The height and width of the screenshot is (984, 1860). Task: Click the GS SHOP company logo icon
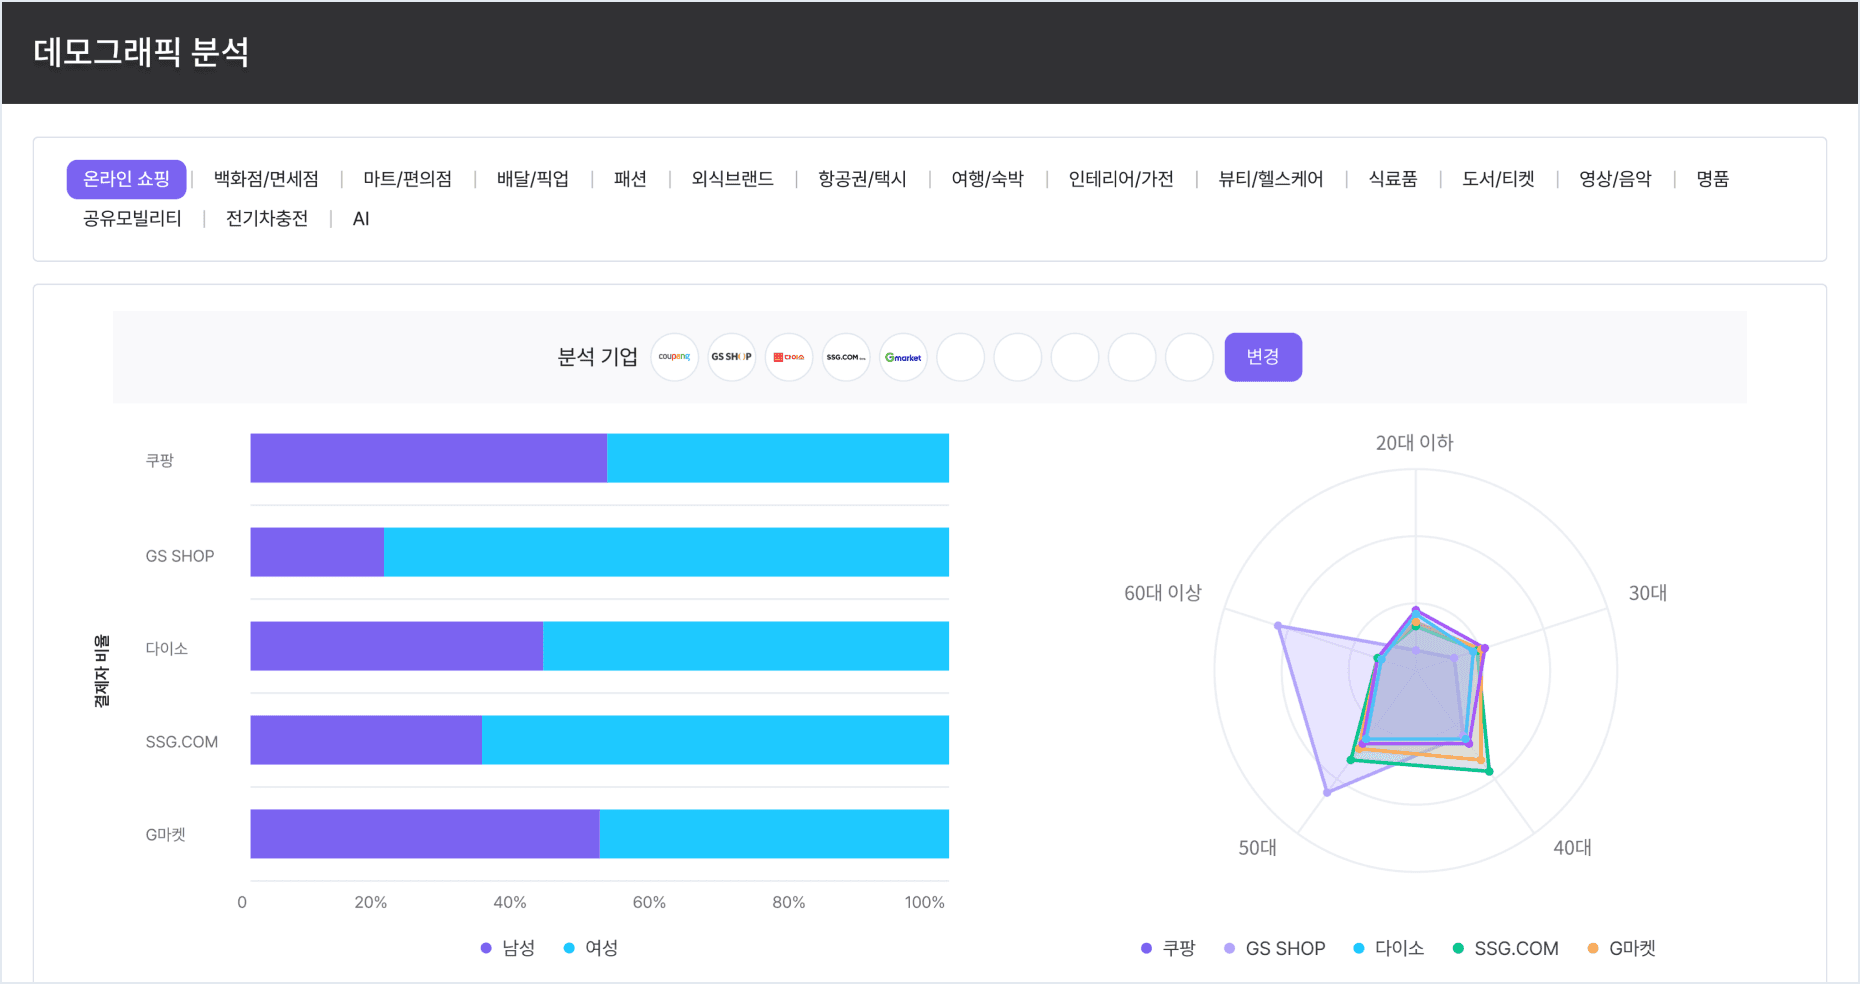coord(732,357)
